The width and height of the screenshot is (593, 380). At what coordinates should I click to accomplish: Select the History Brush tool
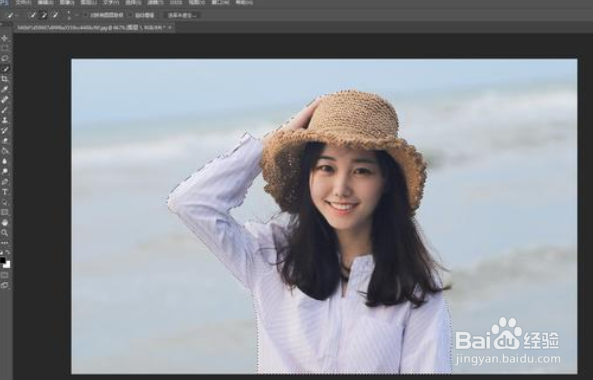pos(5,130)
